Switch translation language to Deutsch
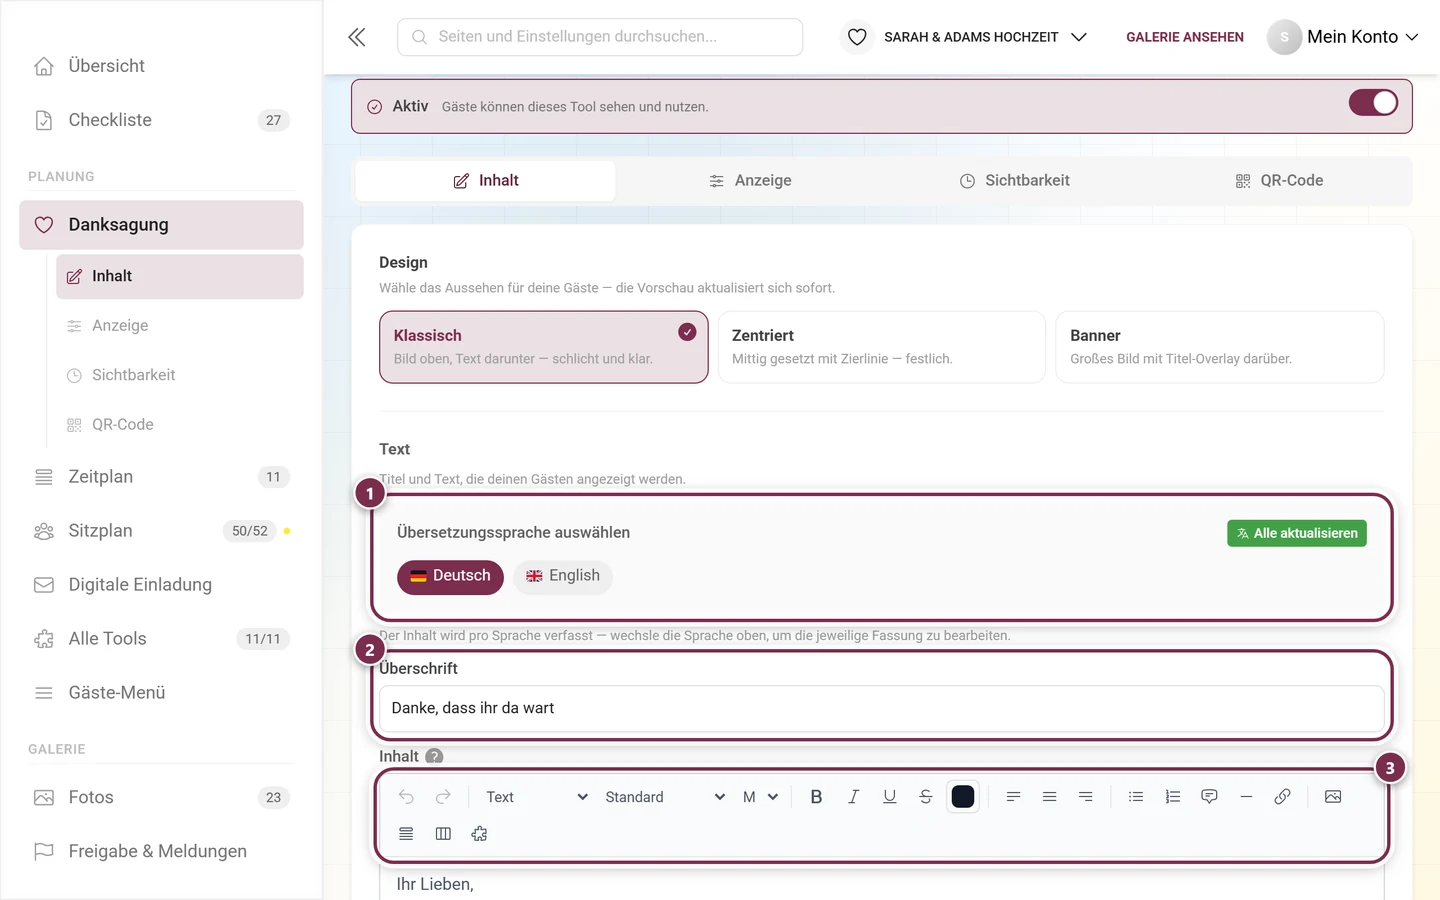This screenshot has width=1440, height=900. coord(450,577)
